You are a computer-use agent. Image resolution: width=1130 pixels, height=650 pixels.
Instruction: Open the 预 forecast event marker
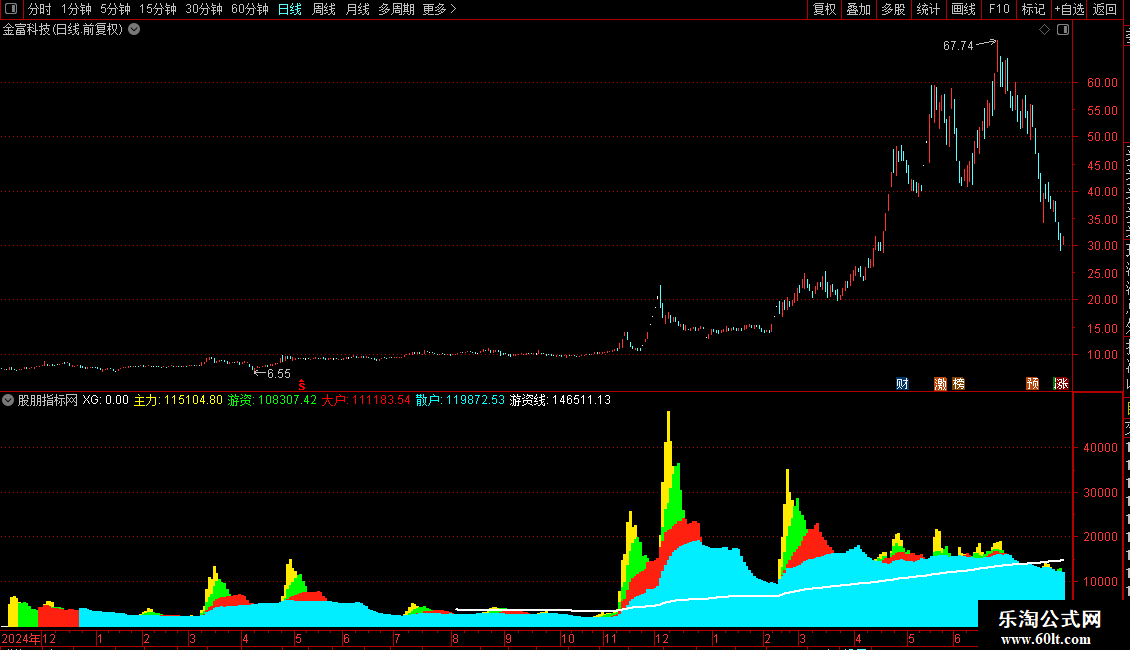coord(1033,383)
